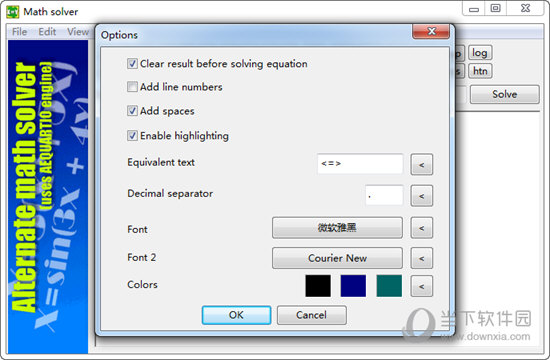Click the reset arrow beside Colors
The width and height of the screenshot is (550, 360).
422,286
